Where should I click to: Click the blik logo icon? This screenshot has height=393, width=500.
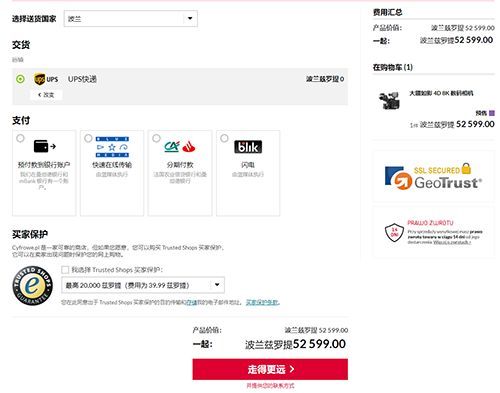pyautogui.click(x=248, y=147)
